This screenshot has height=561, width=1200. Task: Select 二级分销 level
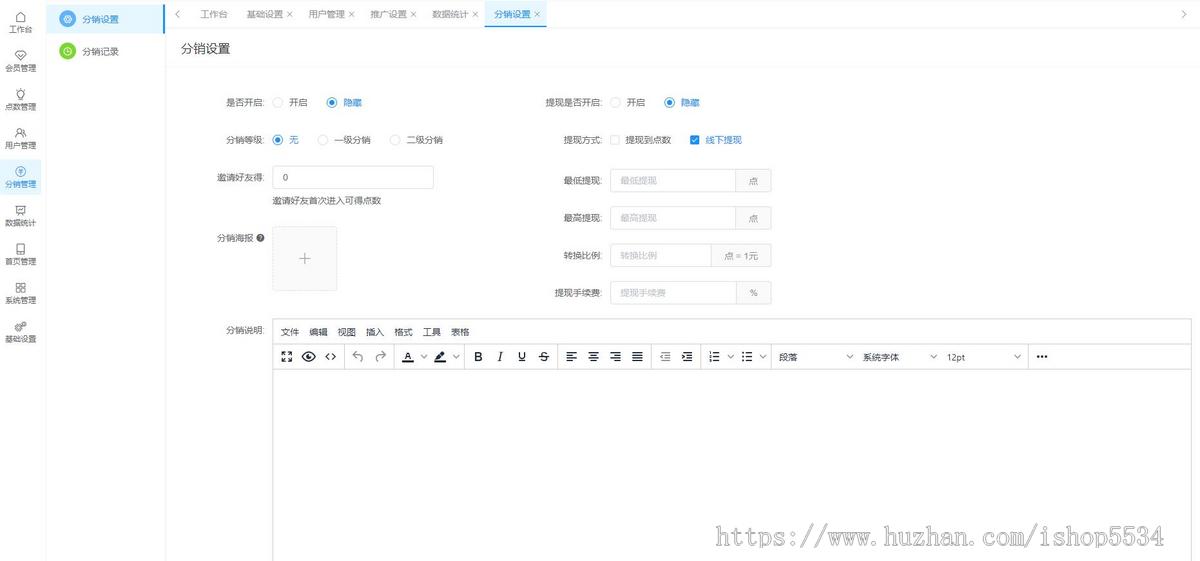point(416,140)
